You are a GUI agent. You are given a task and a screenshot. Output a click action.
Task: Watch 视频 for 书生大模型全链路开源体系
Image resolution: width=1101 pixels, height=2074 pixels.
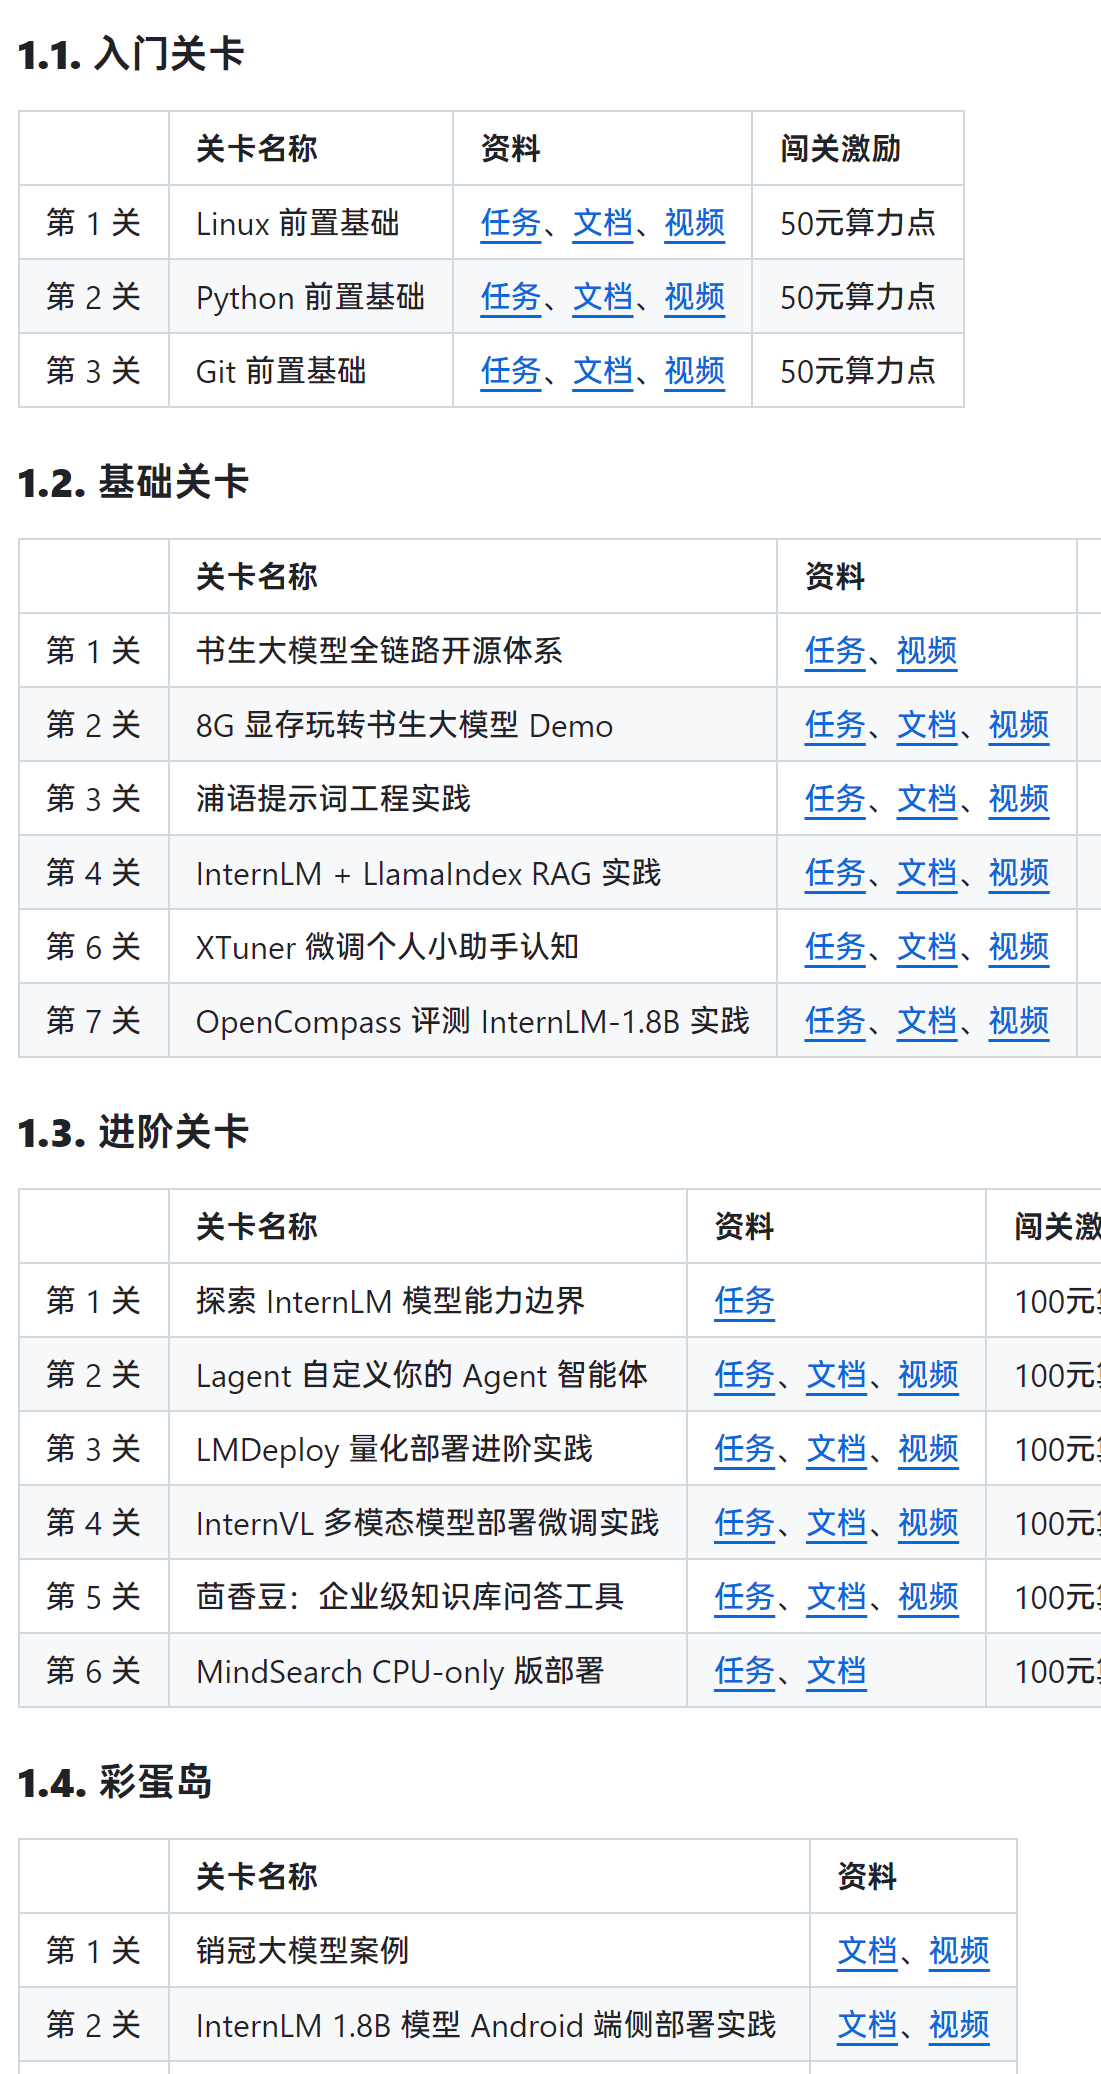coord(927,651)
